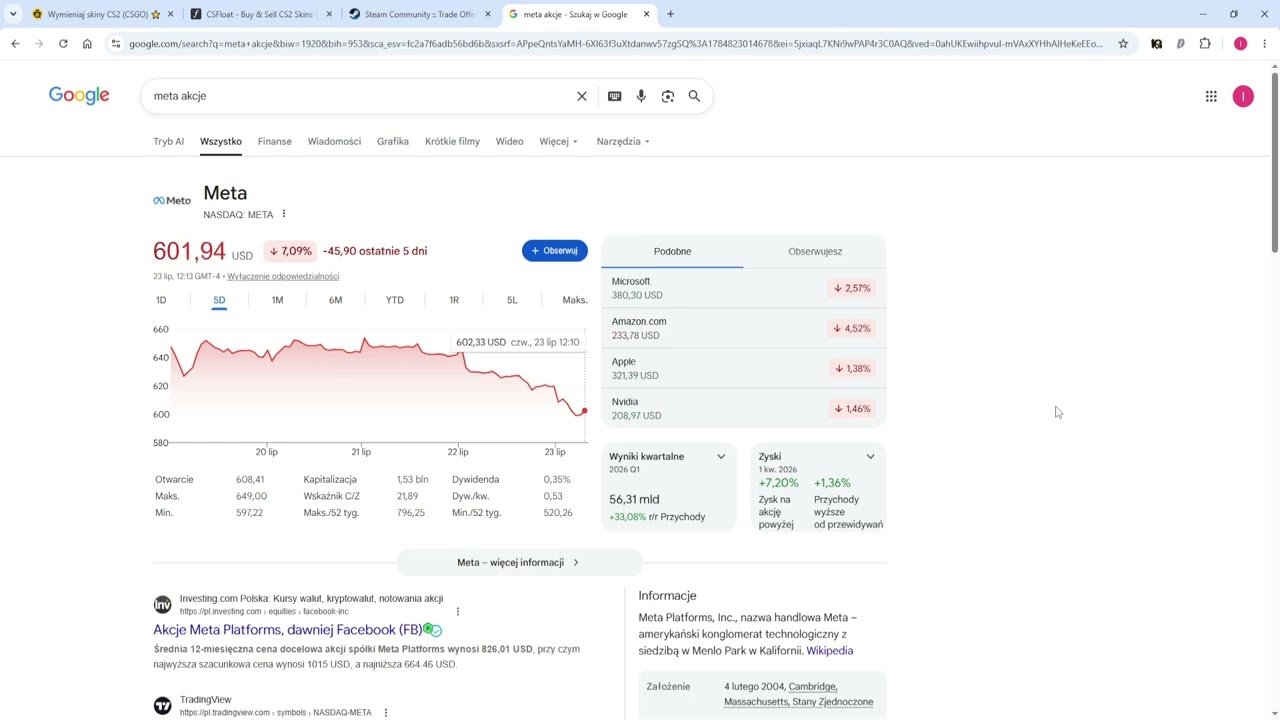Switch to Finanse tab
Viewport: 1280px width, 720px height.
275,141
